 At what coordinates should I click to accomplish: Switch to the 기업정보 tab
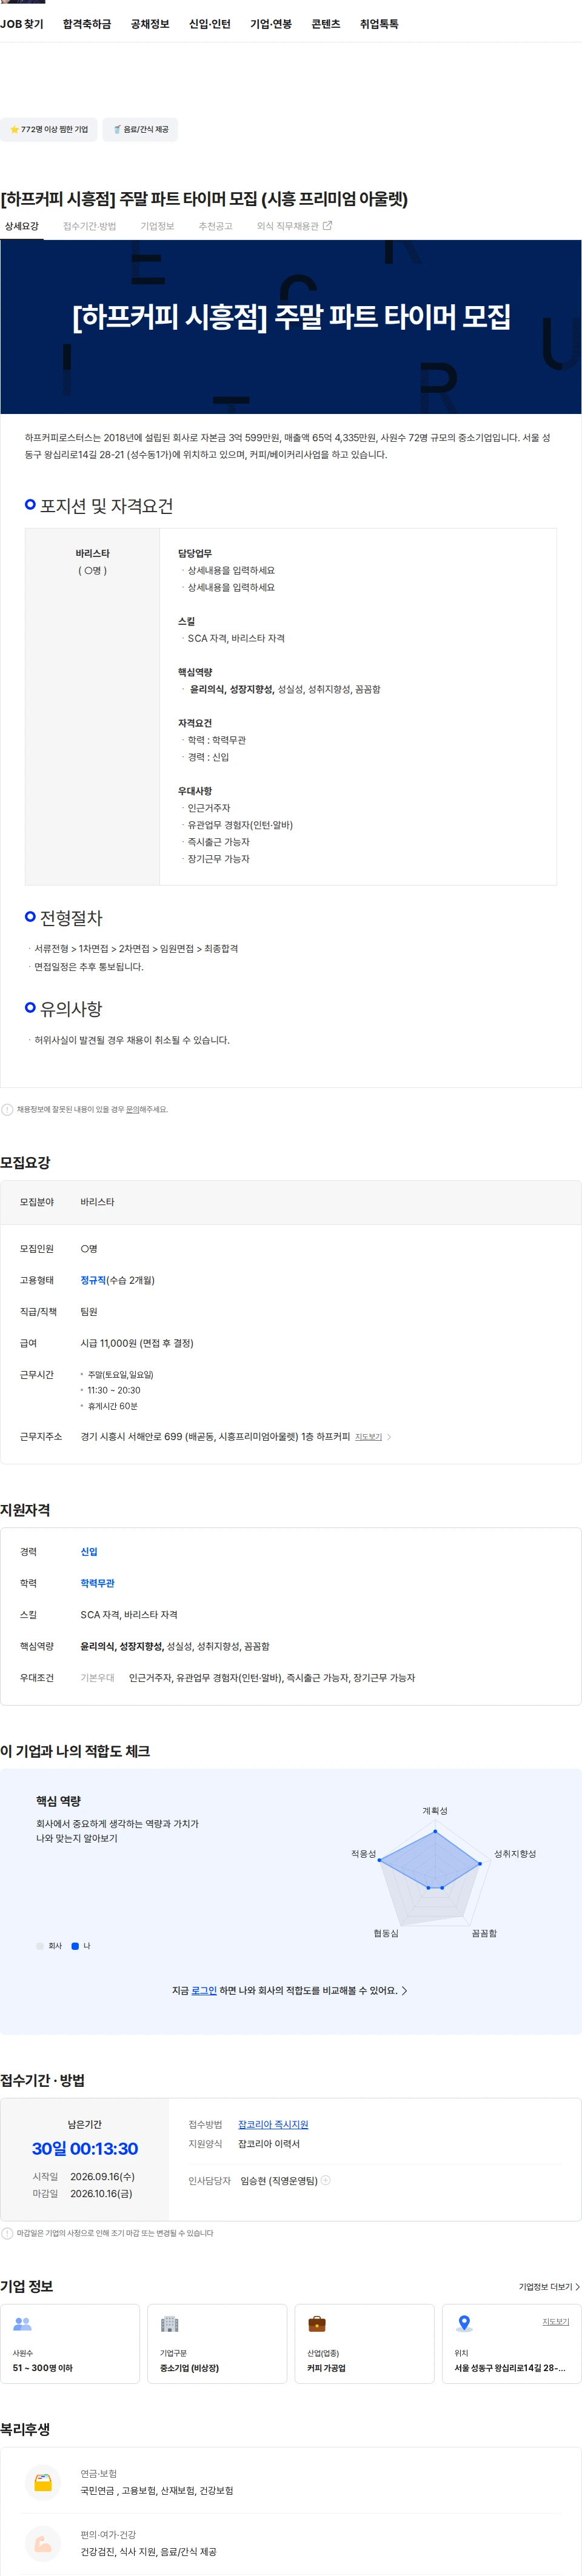(x=158, y=227)
